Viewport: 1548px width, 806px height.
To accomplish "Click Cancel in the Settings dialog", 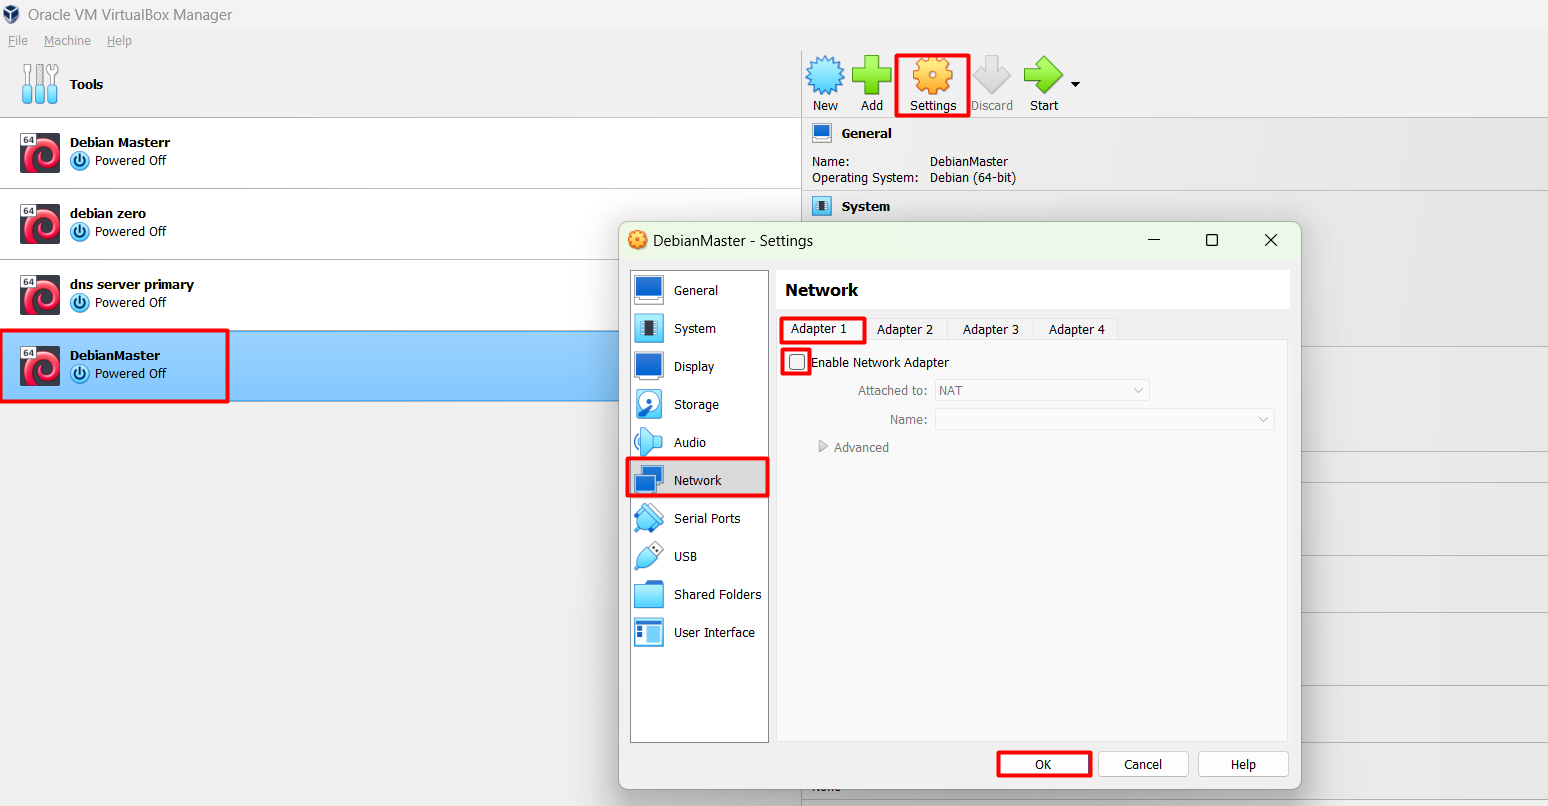I will 1143,764.
